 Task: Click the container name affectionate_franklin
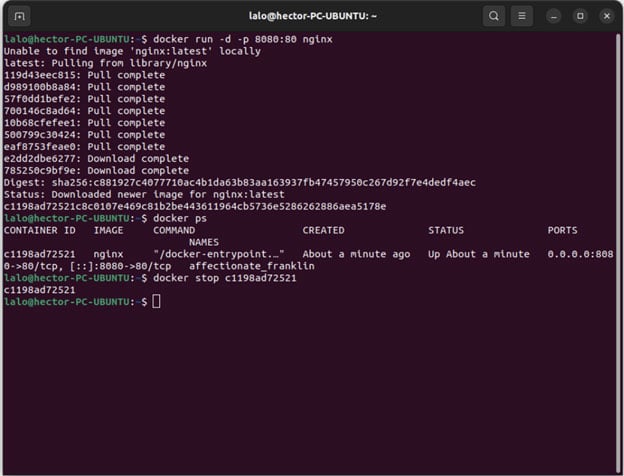pyautogui.click(x=252, y=266)
